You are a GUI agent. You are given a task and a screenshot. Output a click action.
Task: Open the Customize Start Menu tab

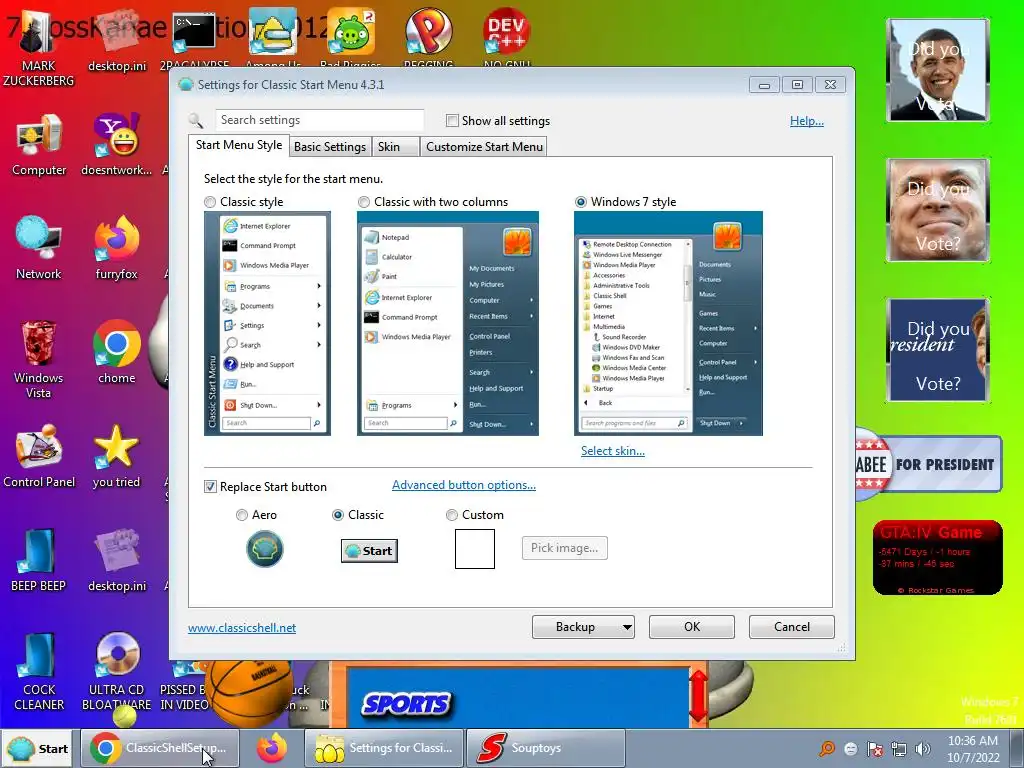tap(485, 146)
